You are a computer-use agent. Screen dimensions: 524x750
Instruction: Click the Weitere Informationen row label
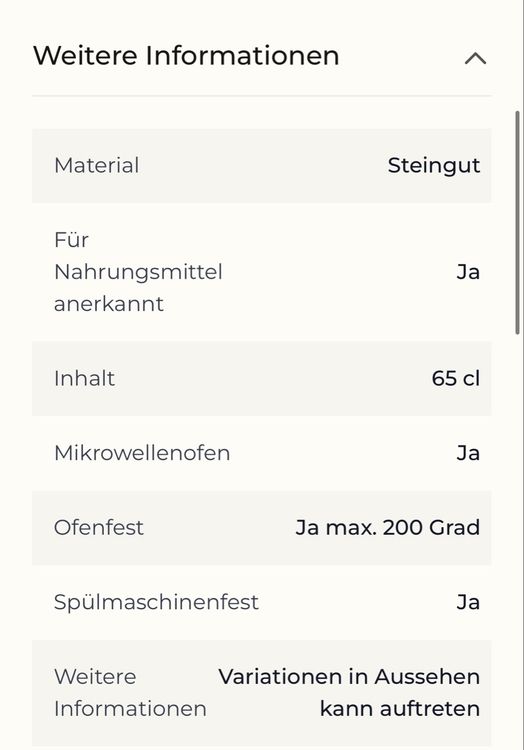pos(130,693)
